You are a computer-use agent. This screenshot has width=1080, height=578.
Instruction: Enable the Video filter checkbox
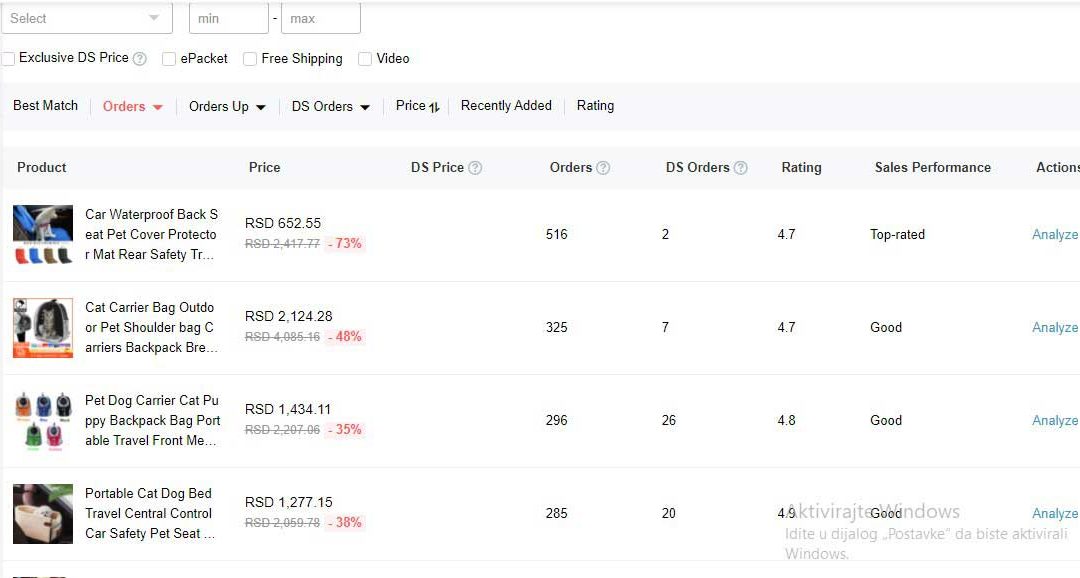(x=365, y=59)
